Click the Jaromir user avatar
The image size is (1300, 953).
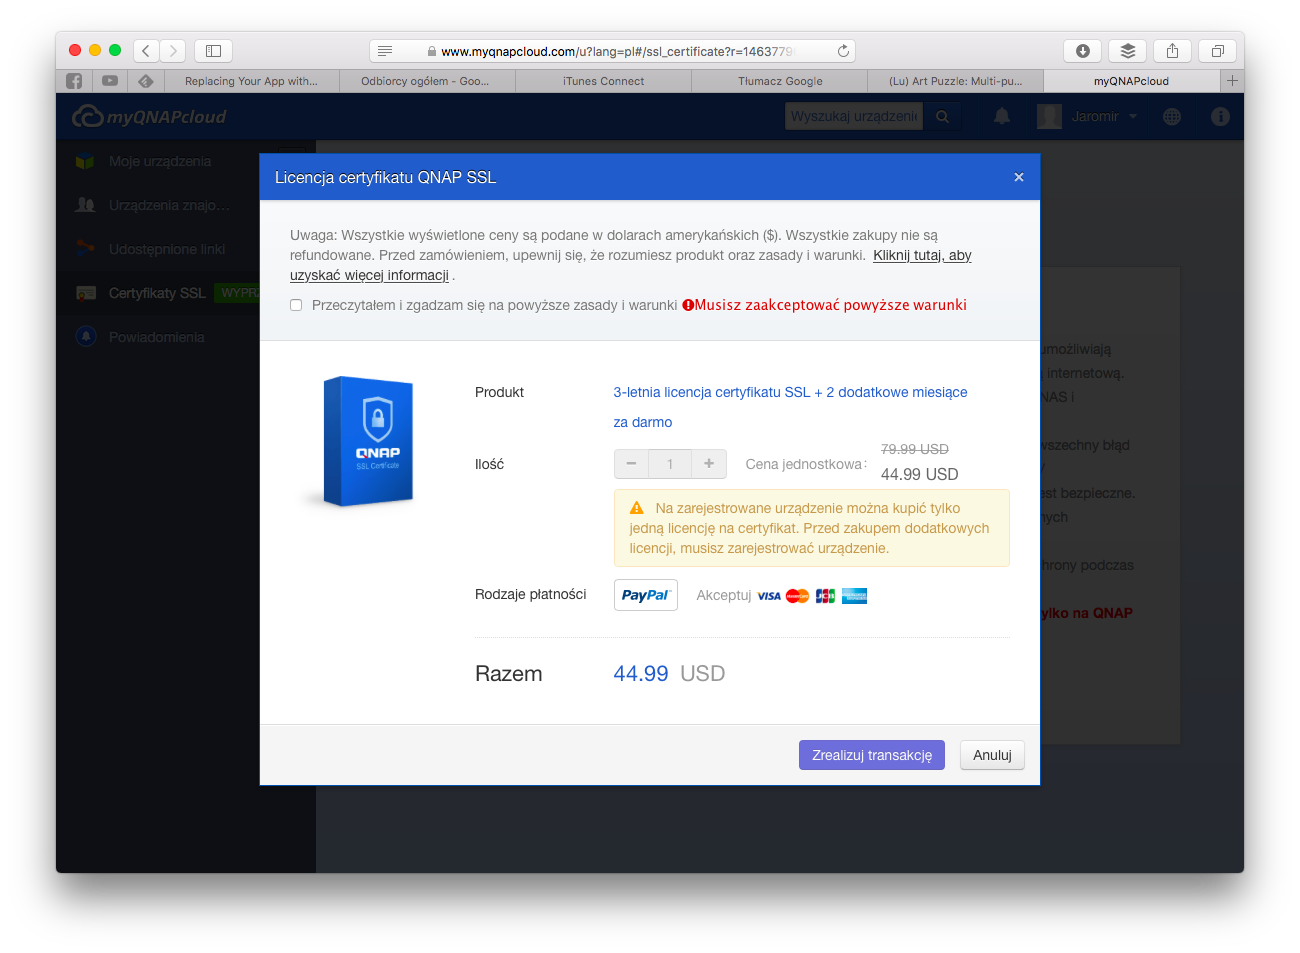pos(1049,117)
